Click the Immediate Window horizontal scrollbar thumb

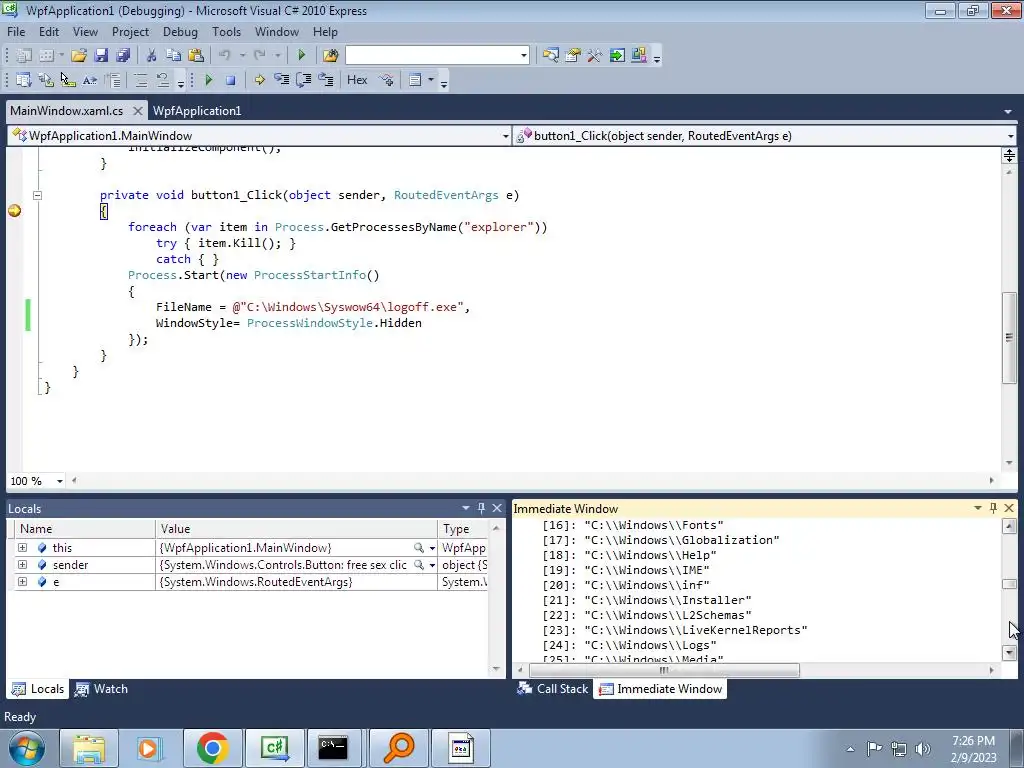[664, 671]
